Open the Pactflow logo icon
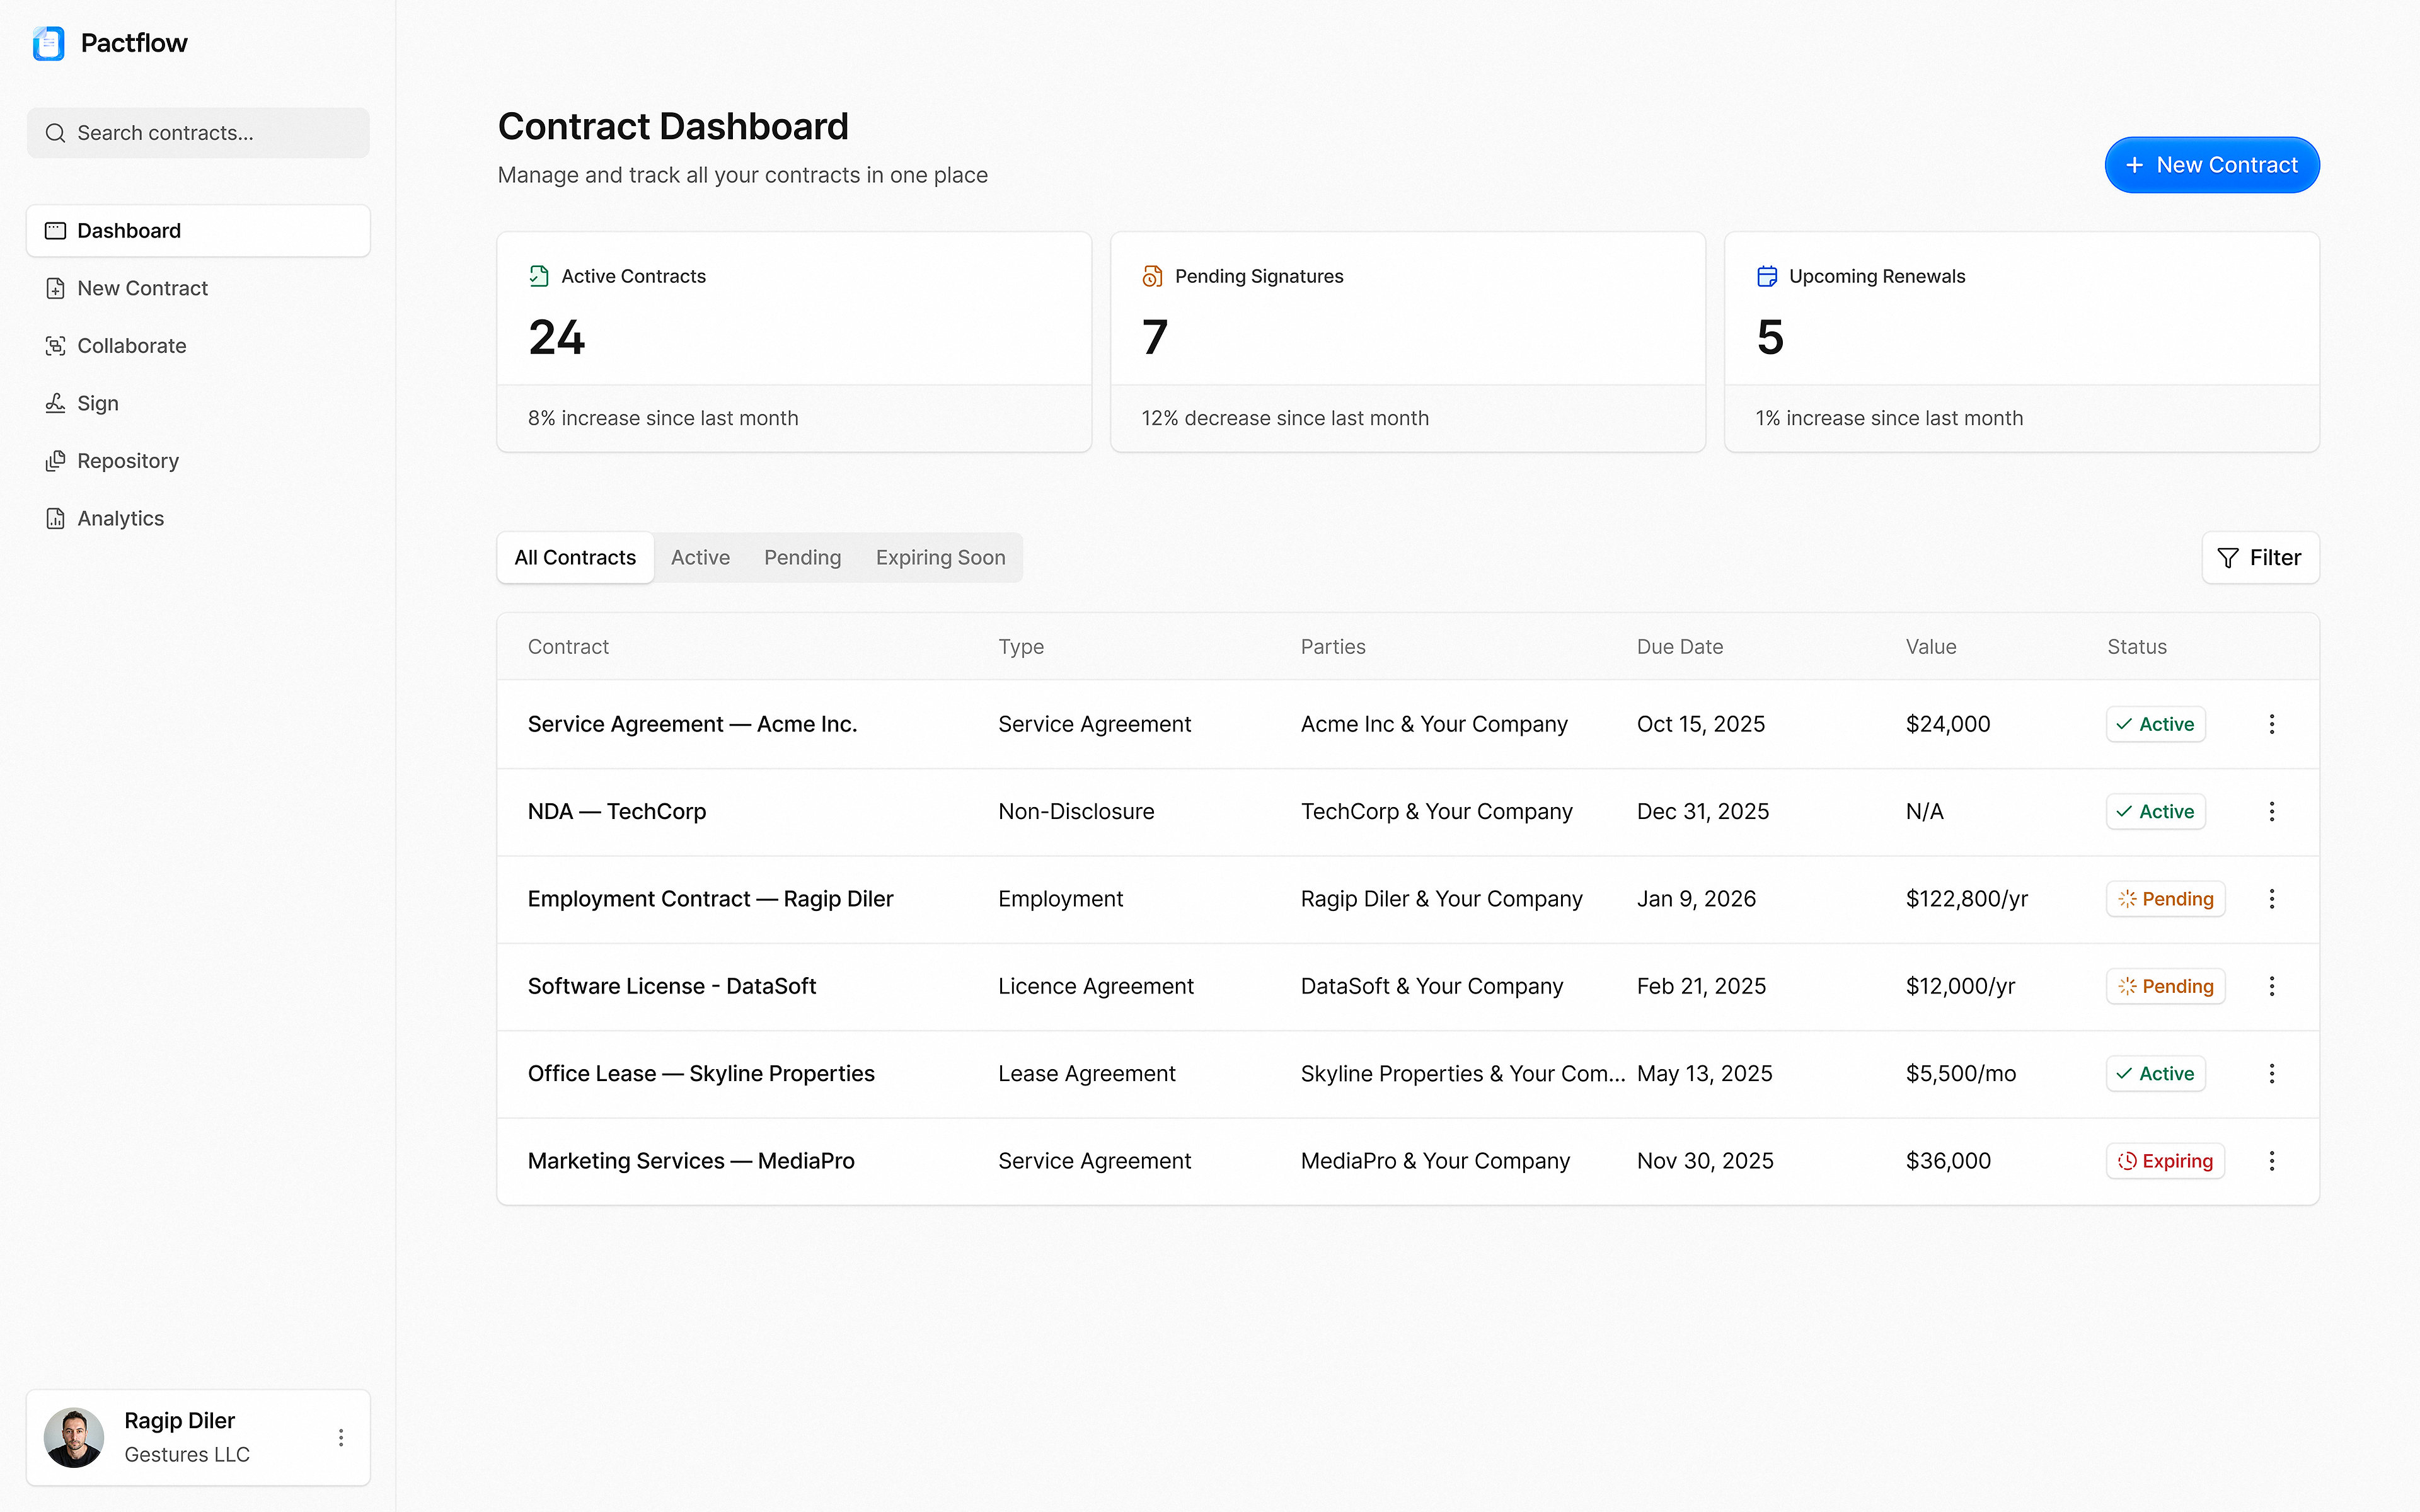The height and width of the screenshot is (1512, 2420). click(48, 43)
